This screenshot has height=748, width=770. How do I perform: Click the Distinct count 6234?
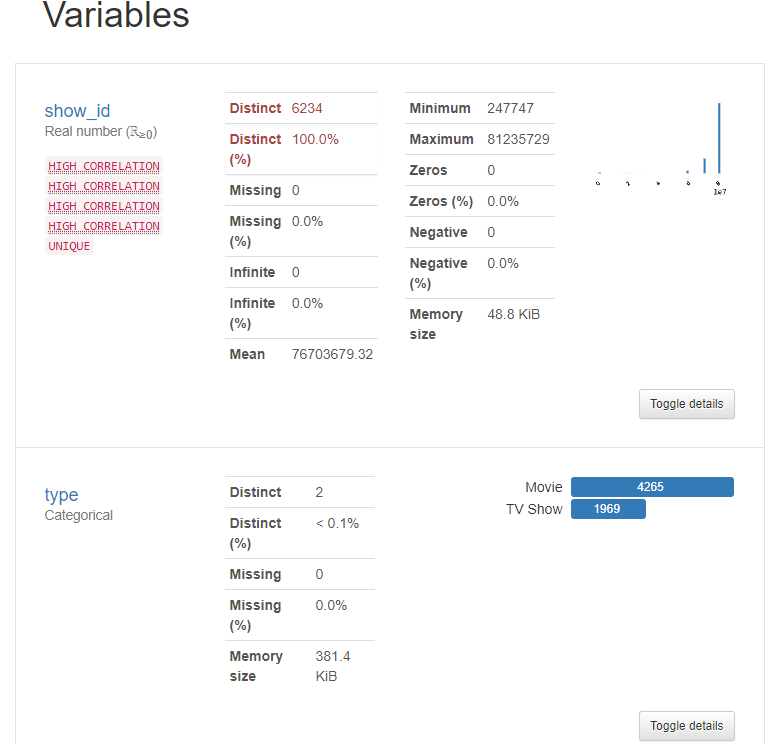pos(307,108)
